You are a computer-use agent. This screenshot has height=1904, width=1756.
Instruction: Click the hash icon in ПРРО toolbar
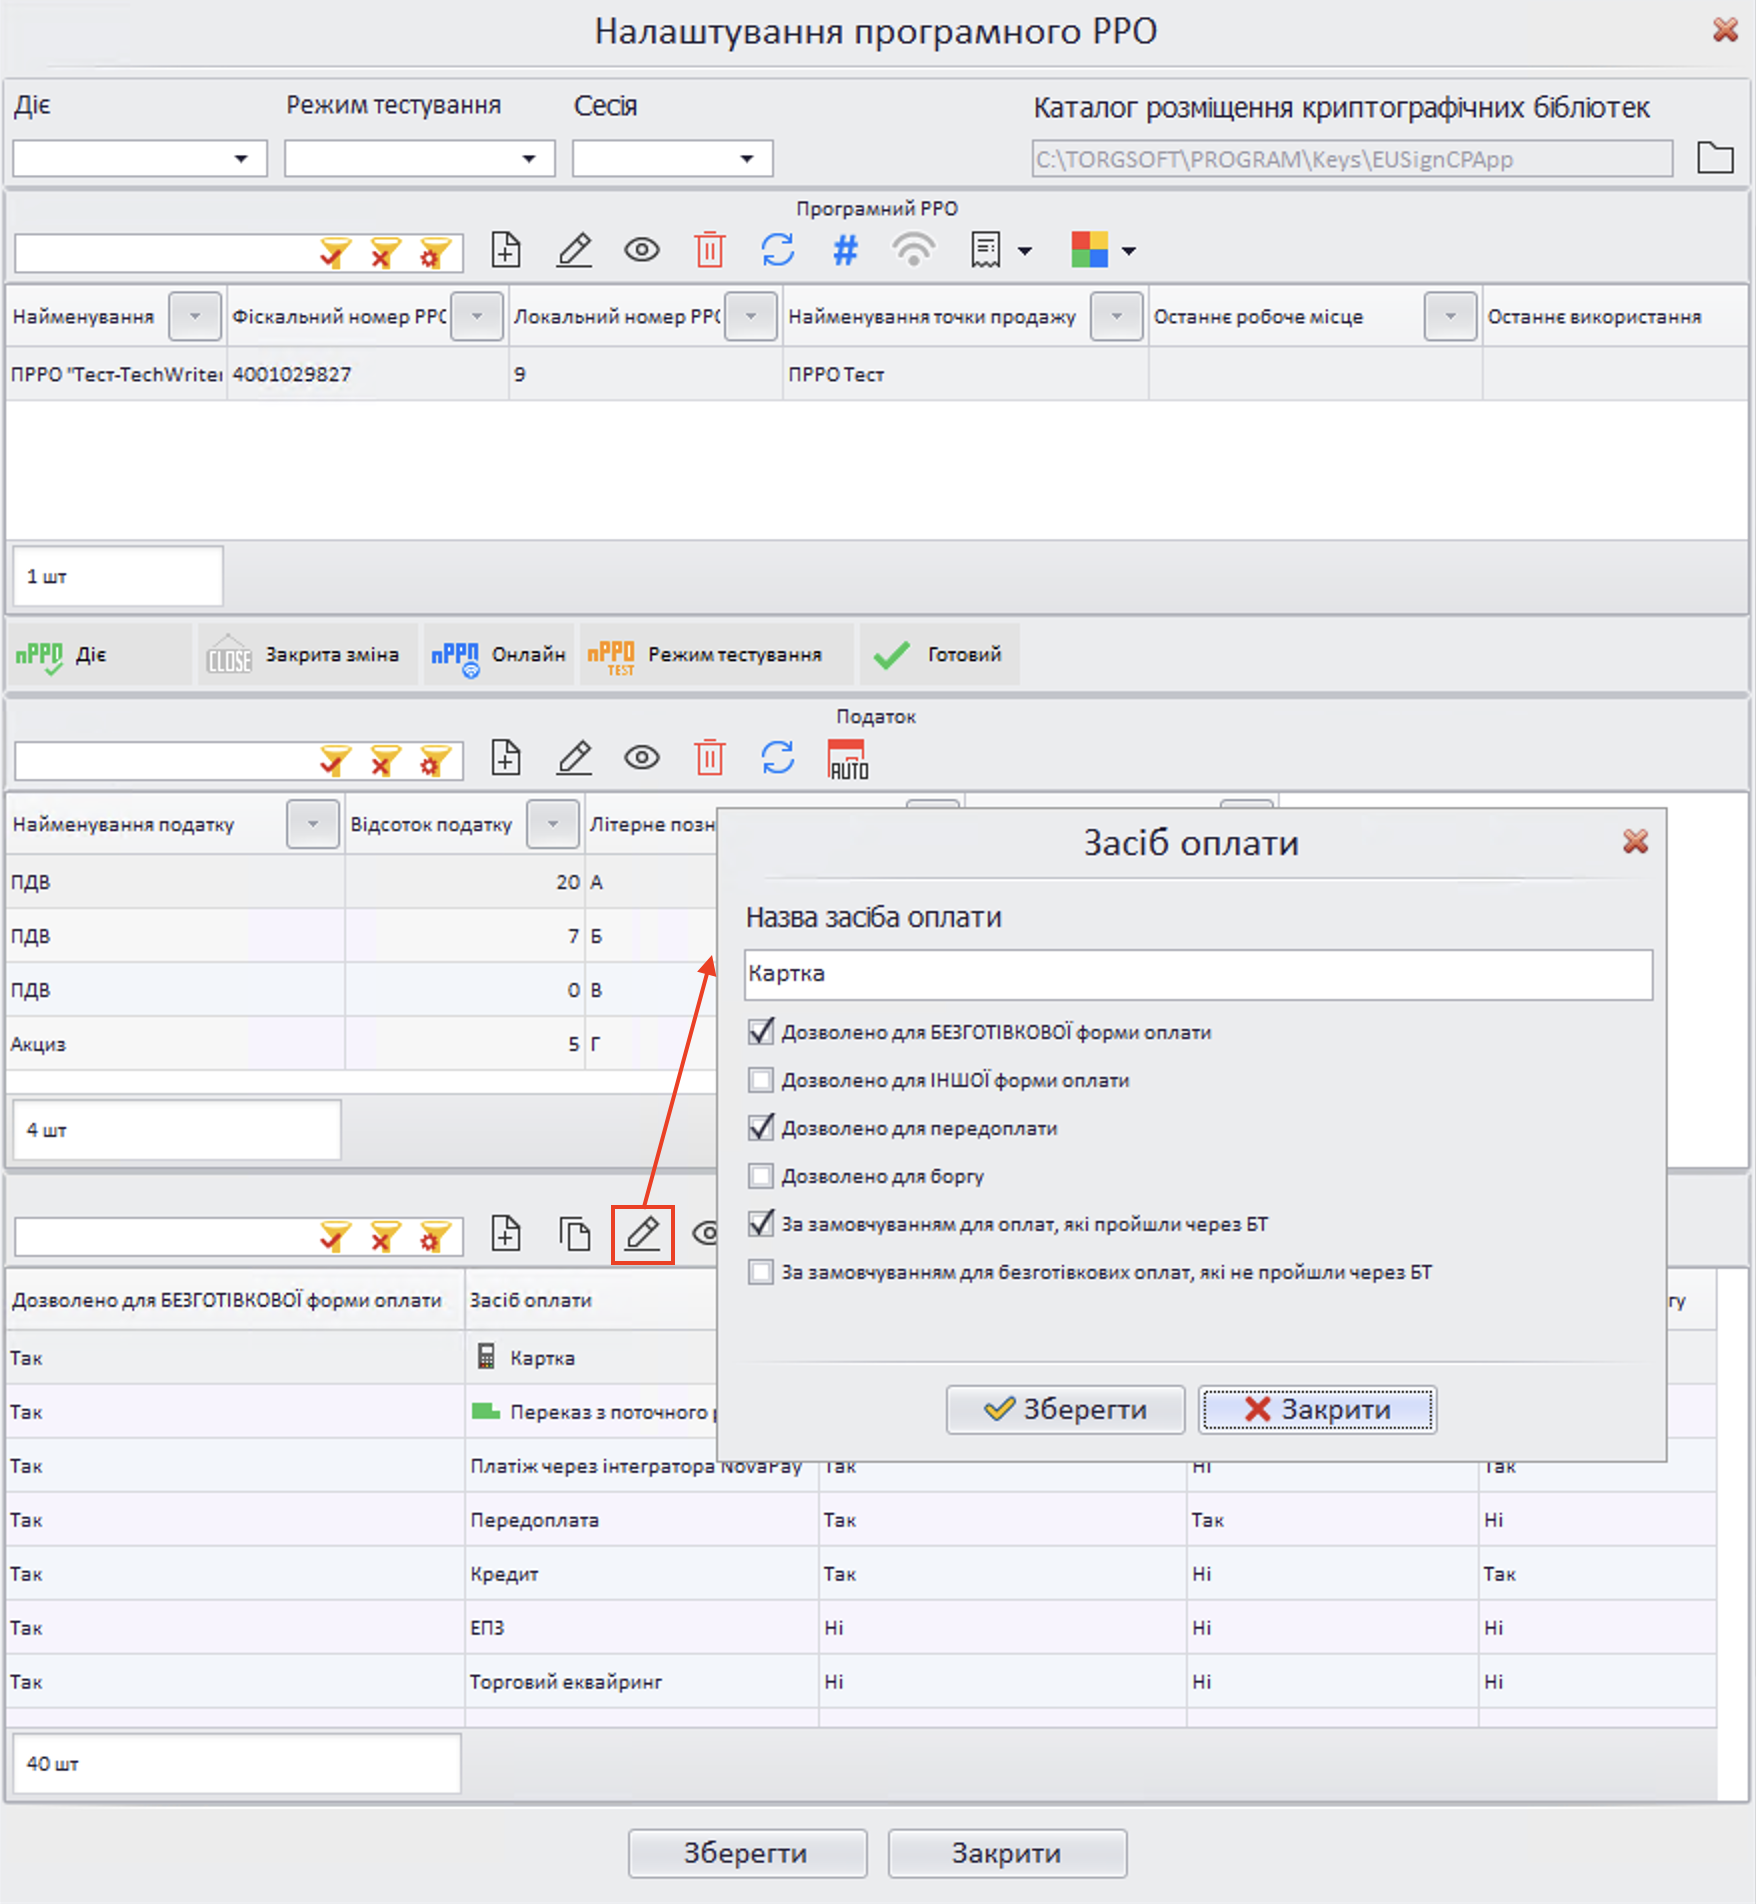(x=845, y=250)
